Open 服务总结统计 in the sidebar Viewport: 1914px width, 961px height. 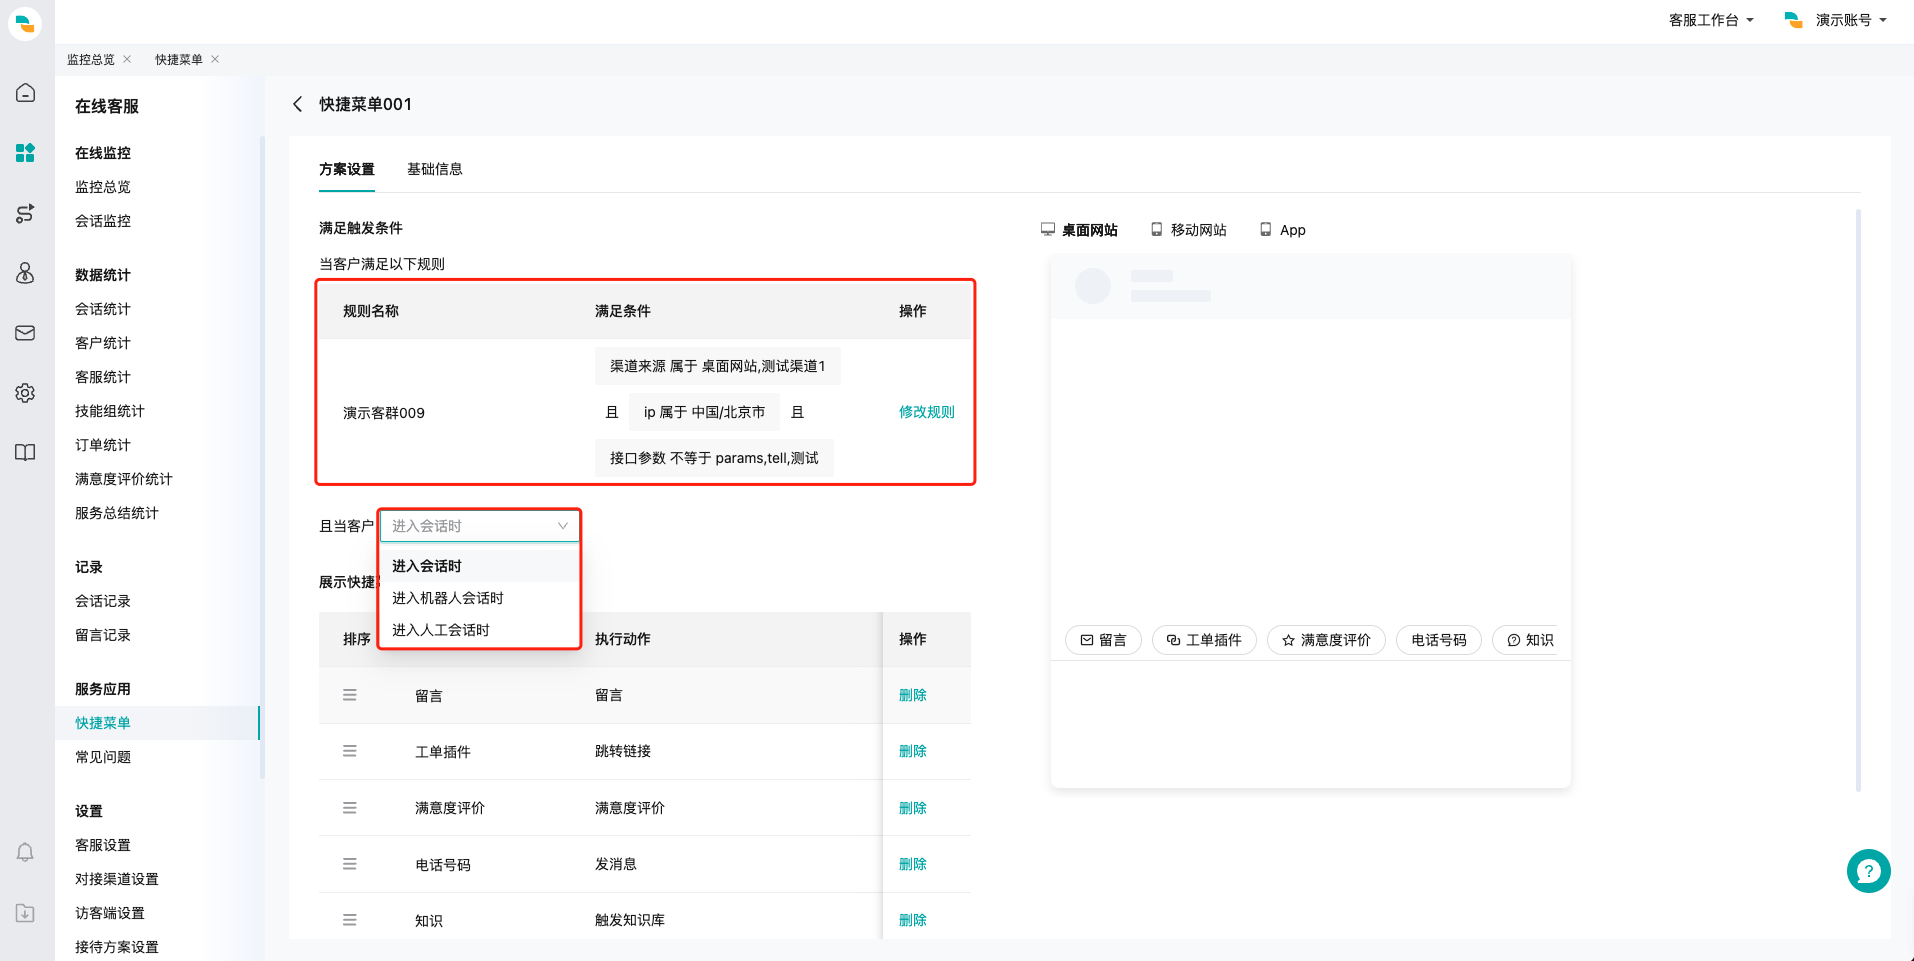point(117,513)
